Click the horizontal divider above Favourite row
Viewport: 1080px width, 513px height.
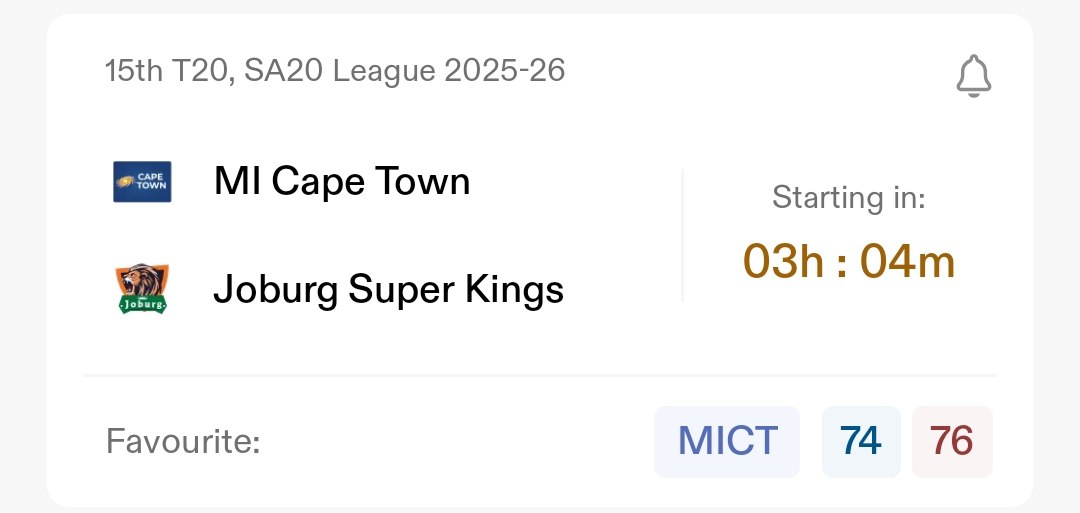540,376
